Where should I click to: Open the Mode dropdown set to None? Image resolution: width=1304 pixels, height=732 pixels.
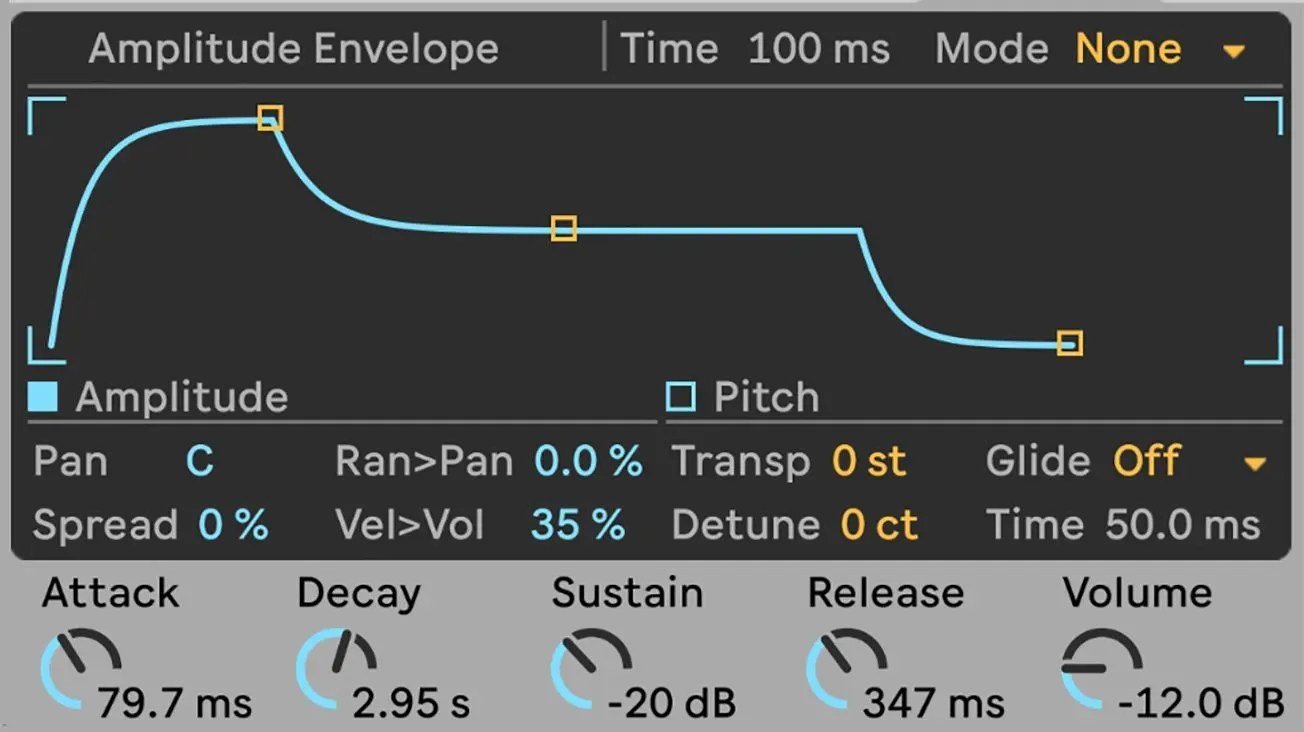coord(1128,48)
